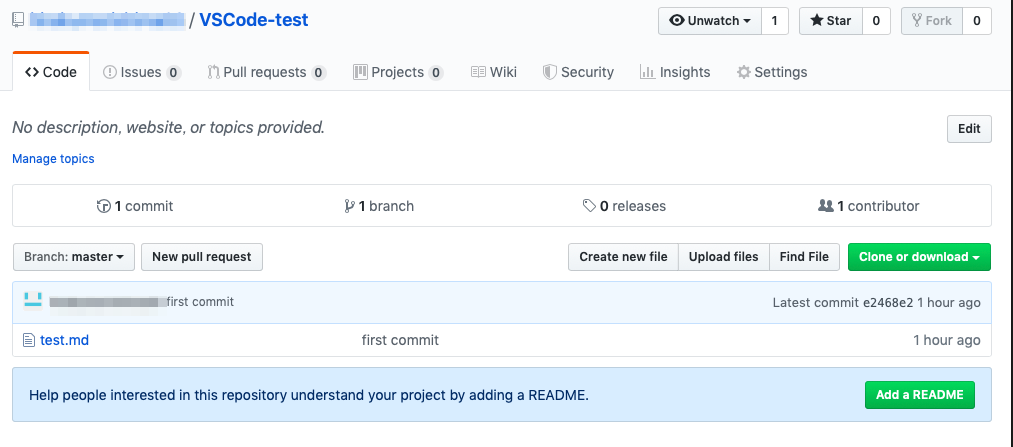The width and height of the screenshot is (1013, 447).
Task: Open the test.md file link
Action: pyautogui.click(x=64, y=340)
